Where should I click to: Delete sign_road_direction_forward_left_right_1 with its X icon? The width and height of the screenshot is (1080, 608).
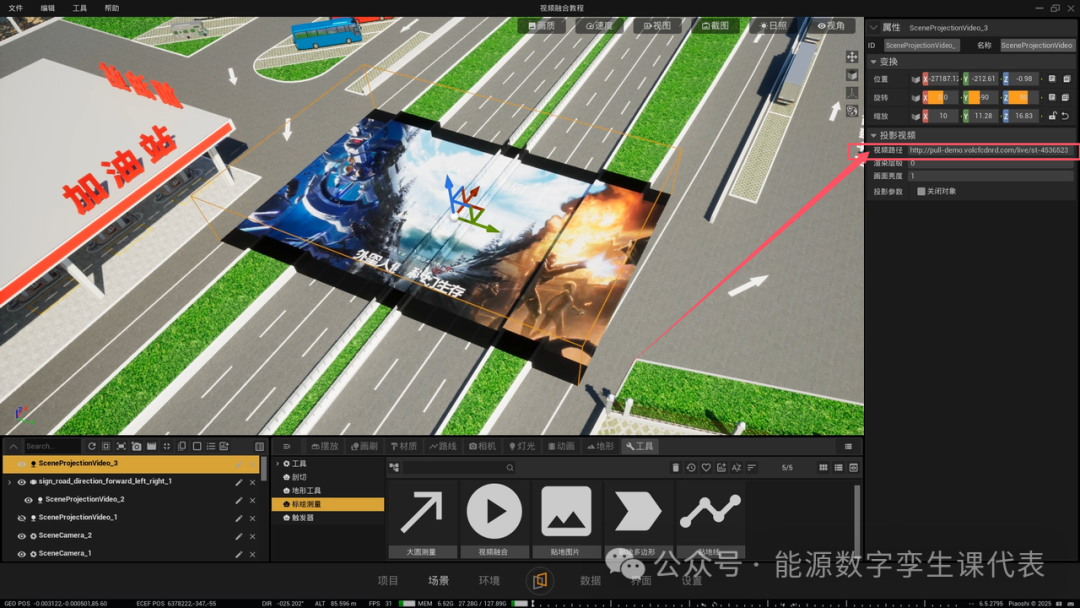(253, 482)
